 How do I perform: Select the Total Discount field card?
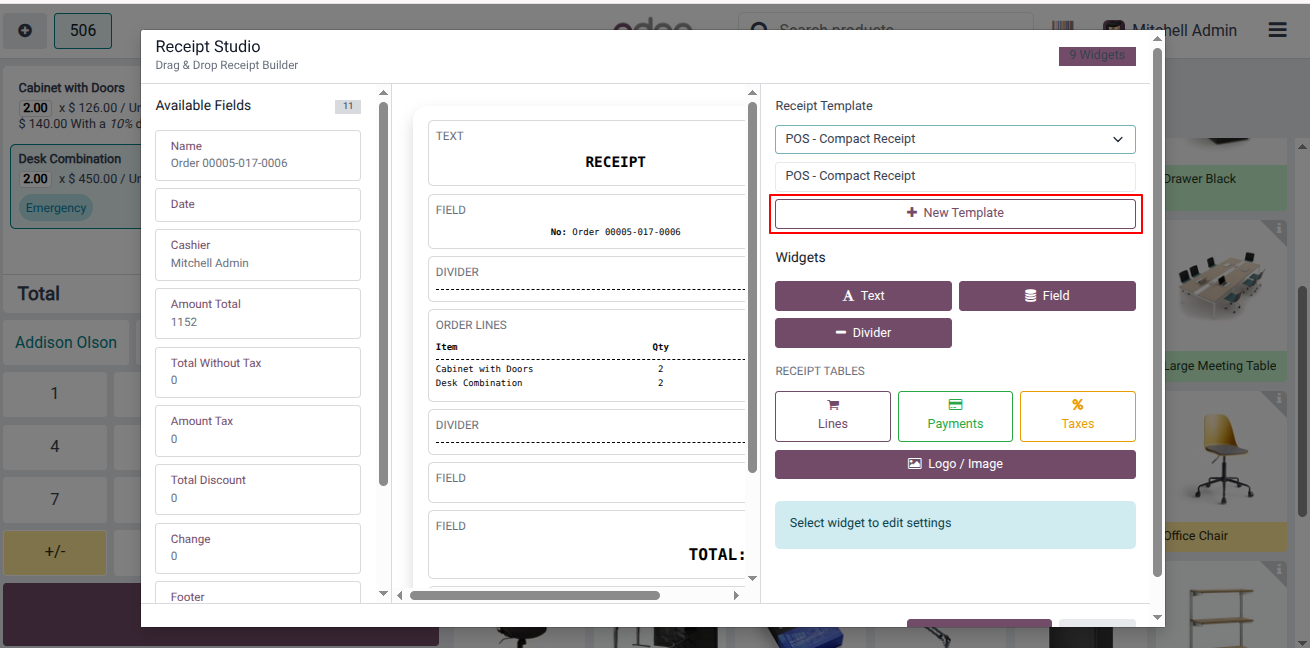(258, 490)
